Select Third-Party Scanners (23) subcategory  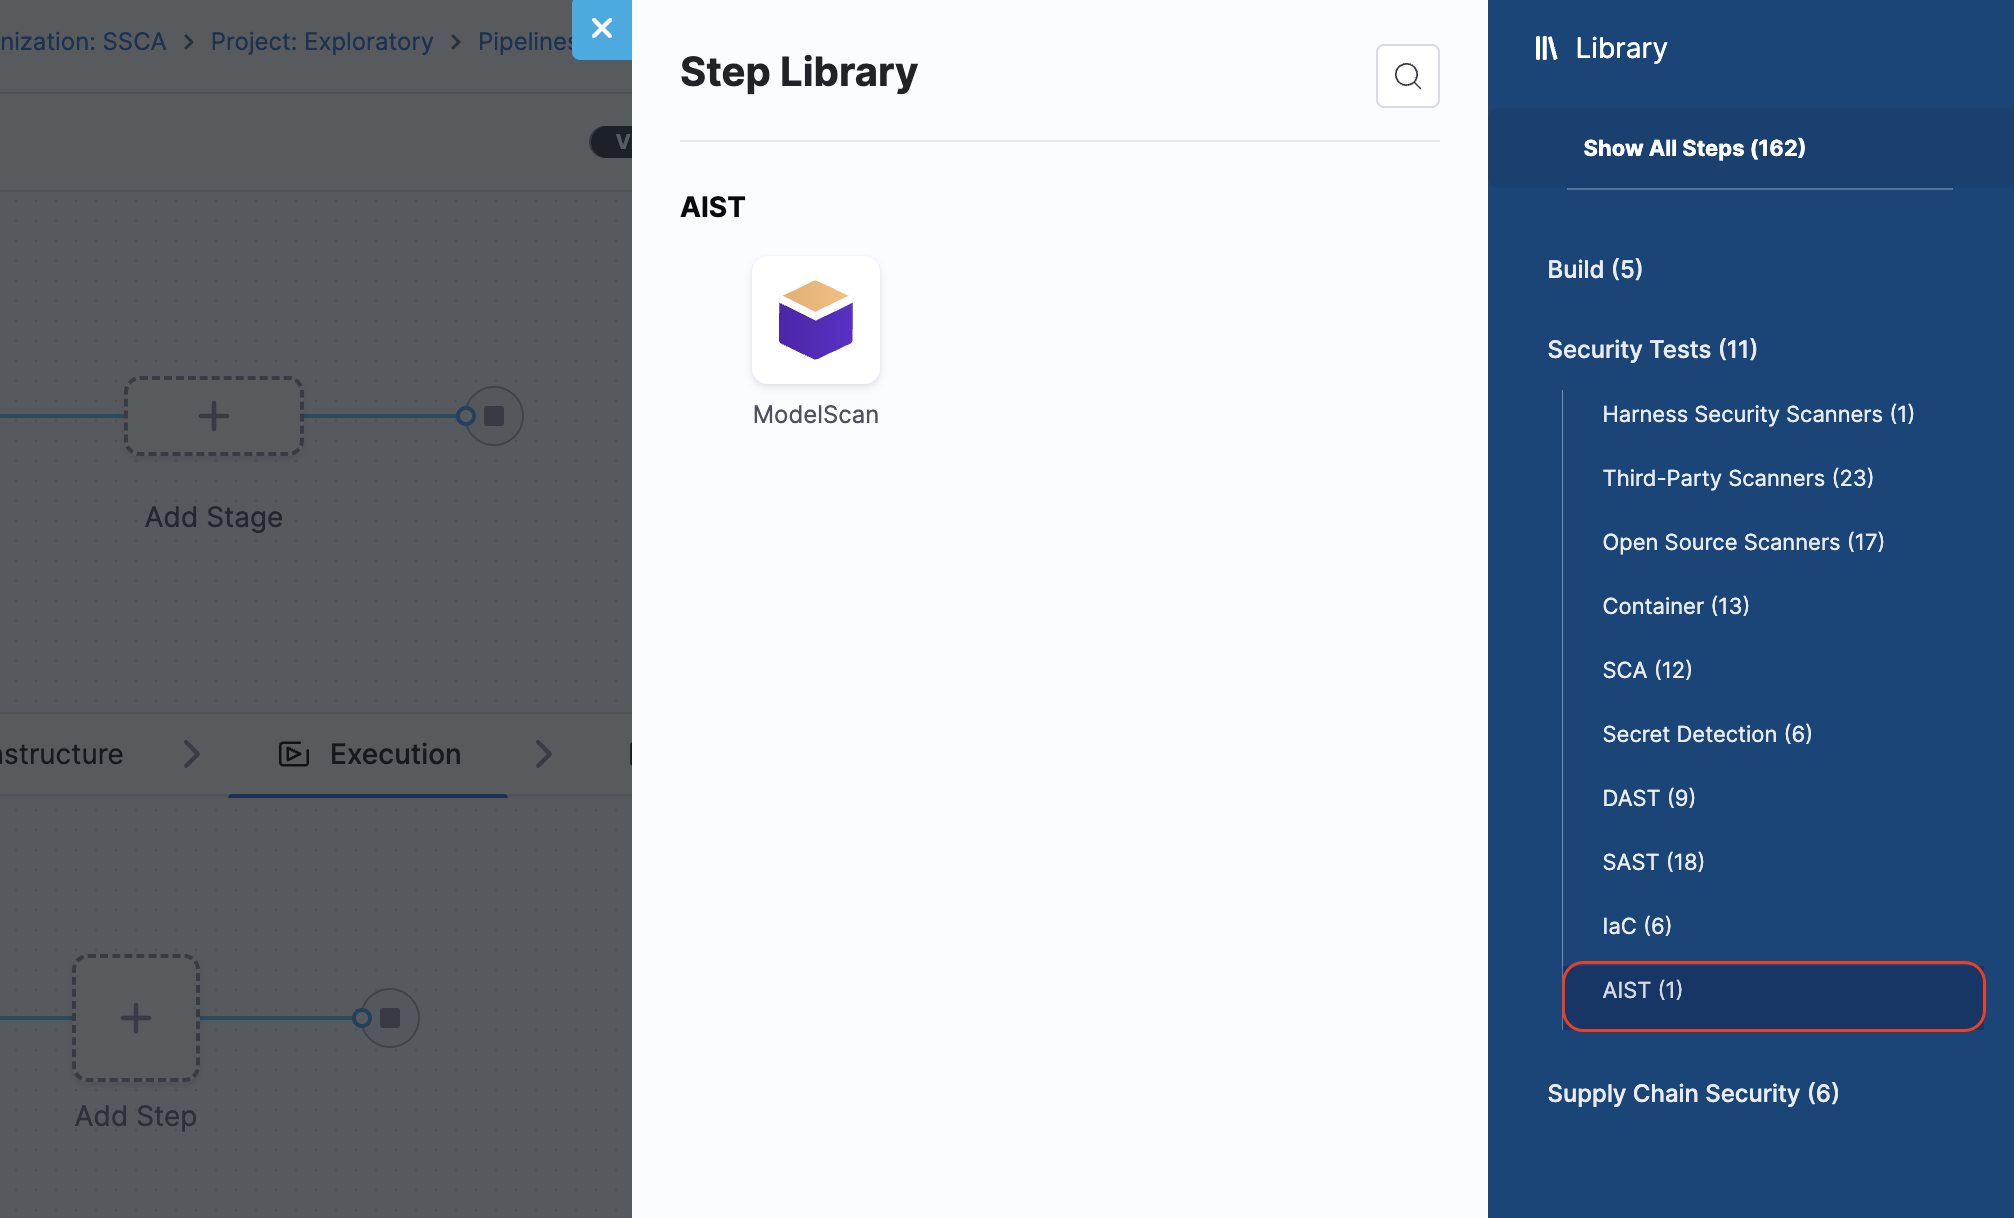click(1737, 478)
